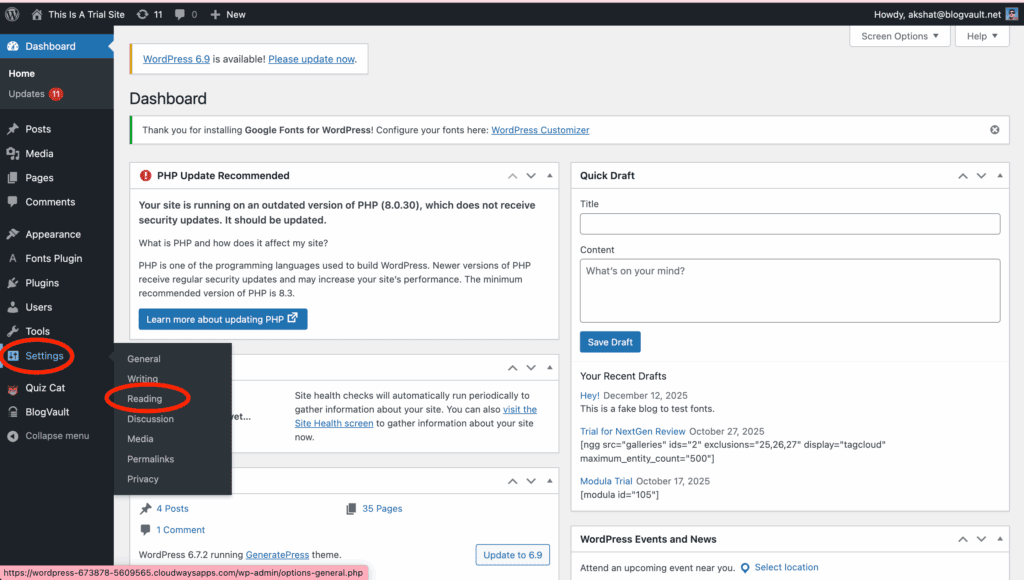Open the Site Health screen link

pos(334,423)
